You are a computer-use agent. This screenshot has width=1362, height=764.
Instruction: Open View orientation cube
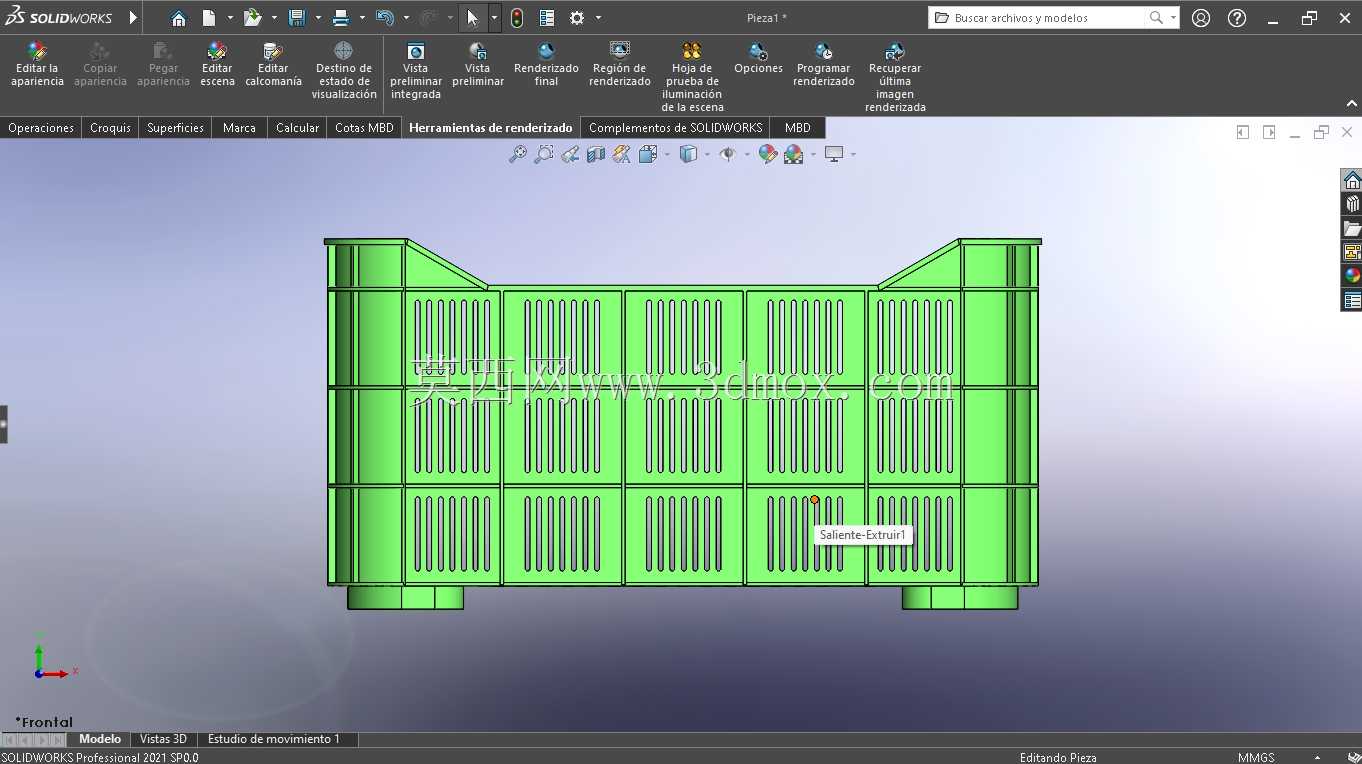tap(648, 154)
